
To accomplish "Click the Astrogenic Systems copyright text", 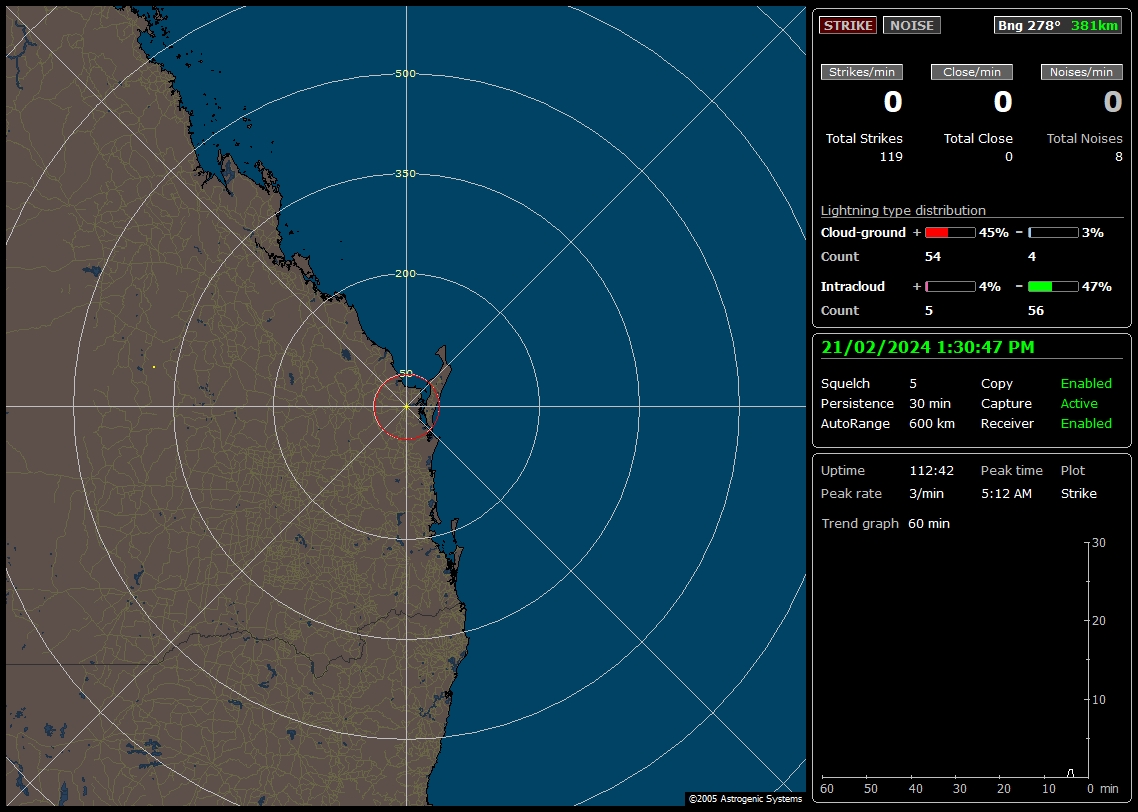I will coord(745,799).
